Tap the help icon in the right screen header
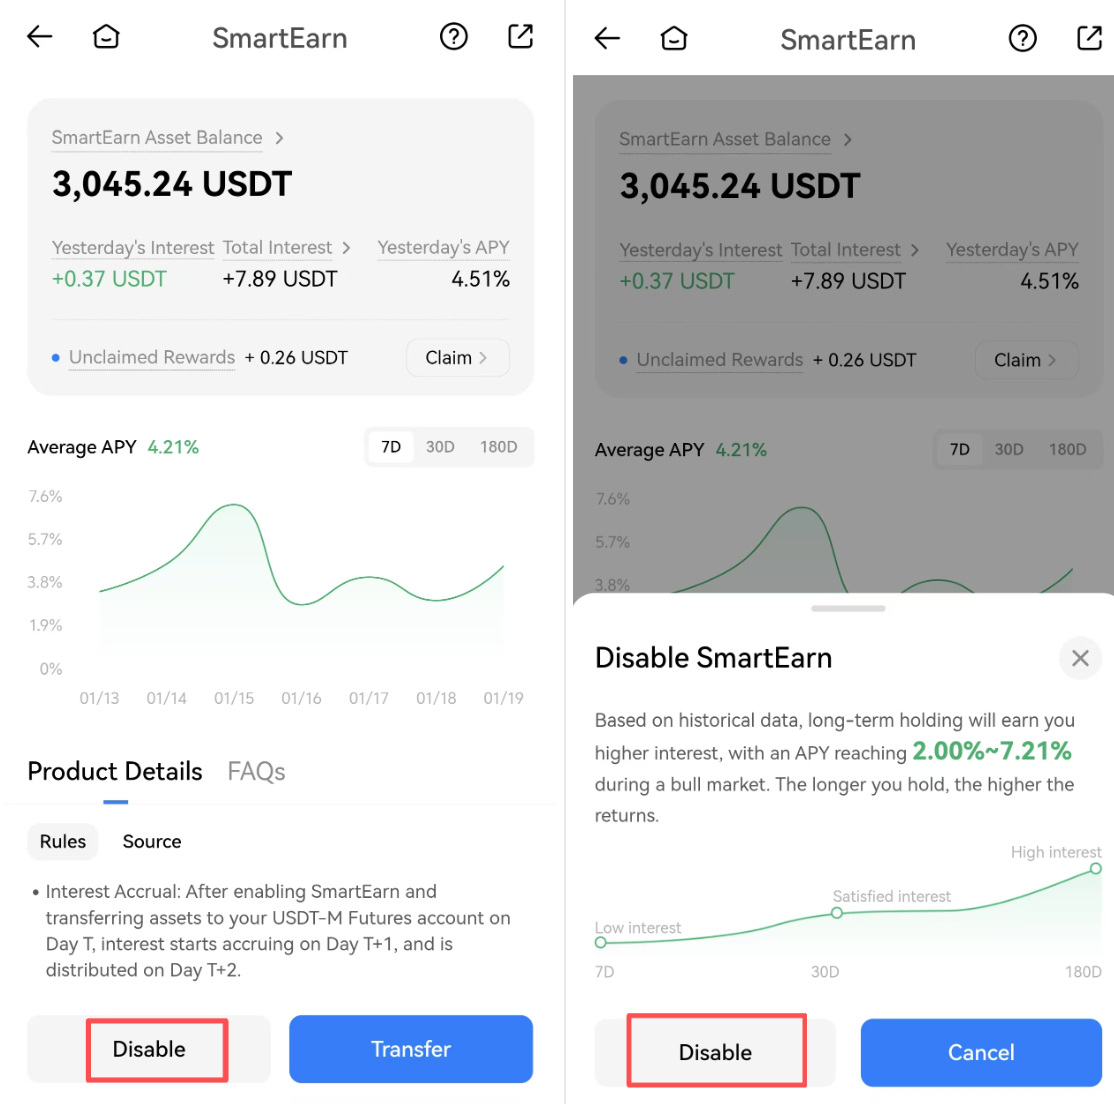The width and height of the screenshot is (1114, 1104). point(1022,39)
